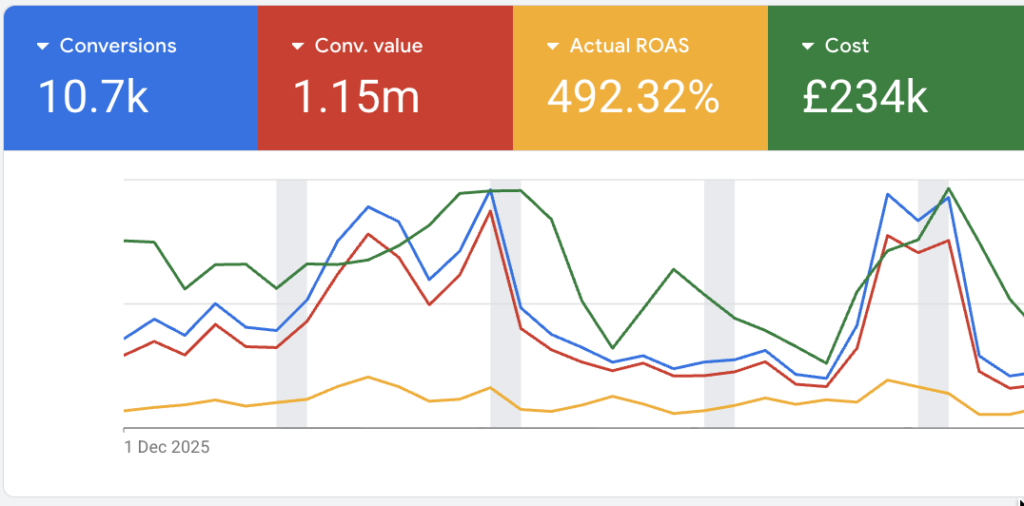Screen dimensions: 1024x506
Task: Open the Conversions metric dropdown arrow
Action: pos(43,46)
